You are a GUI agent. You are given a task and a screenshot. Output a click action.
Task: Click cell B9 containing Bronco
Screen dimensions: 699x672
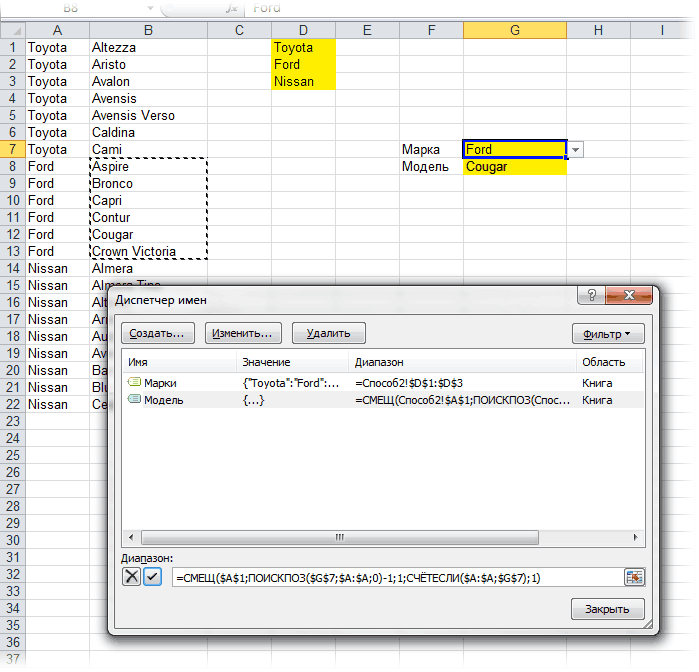click(148, 183)
